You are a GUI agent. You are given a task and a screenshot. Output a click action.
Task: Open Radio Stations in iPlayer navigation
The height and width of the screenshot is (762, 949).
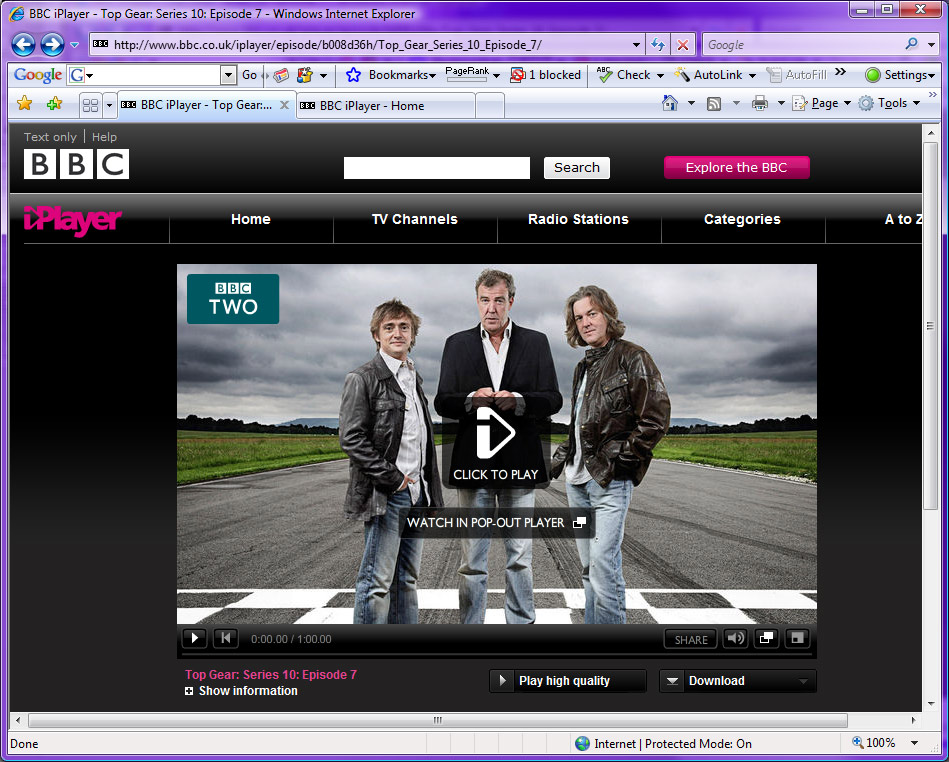click(x=578, y=219)
